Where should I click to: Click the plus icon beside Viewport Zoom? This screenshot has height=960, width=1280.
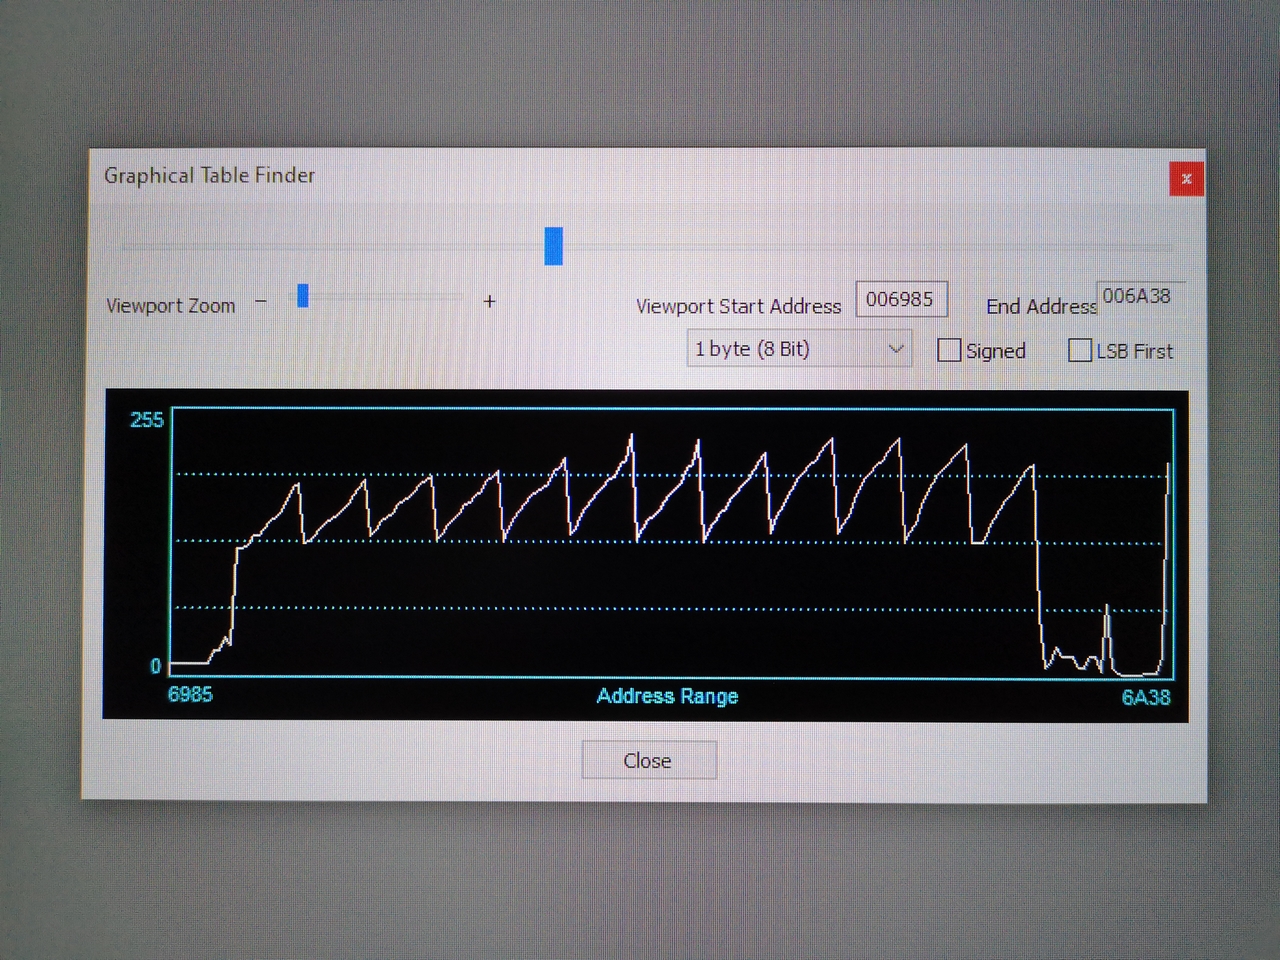click(489, 301)
